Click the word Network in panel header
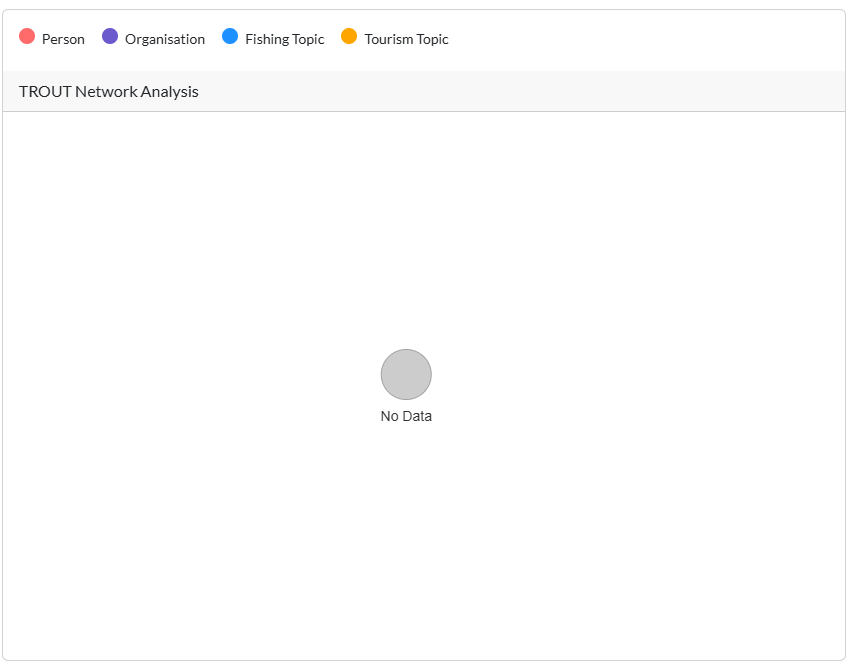 click(105, 92)
